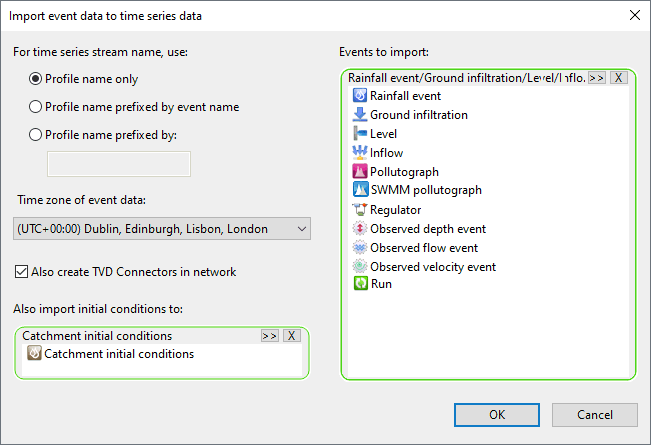This screenshot has height=445, width=651.
Task: Click the Regulator icon
Action: pyautogui.click(x=360, y=210)
